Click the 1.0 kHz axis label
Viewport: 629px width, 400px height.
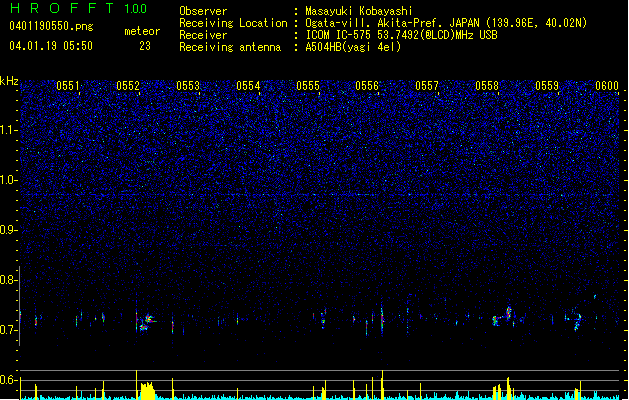coord(9,180)
